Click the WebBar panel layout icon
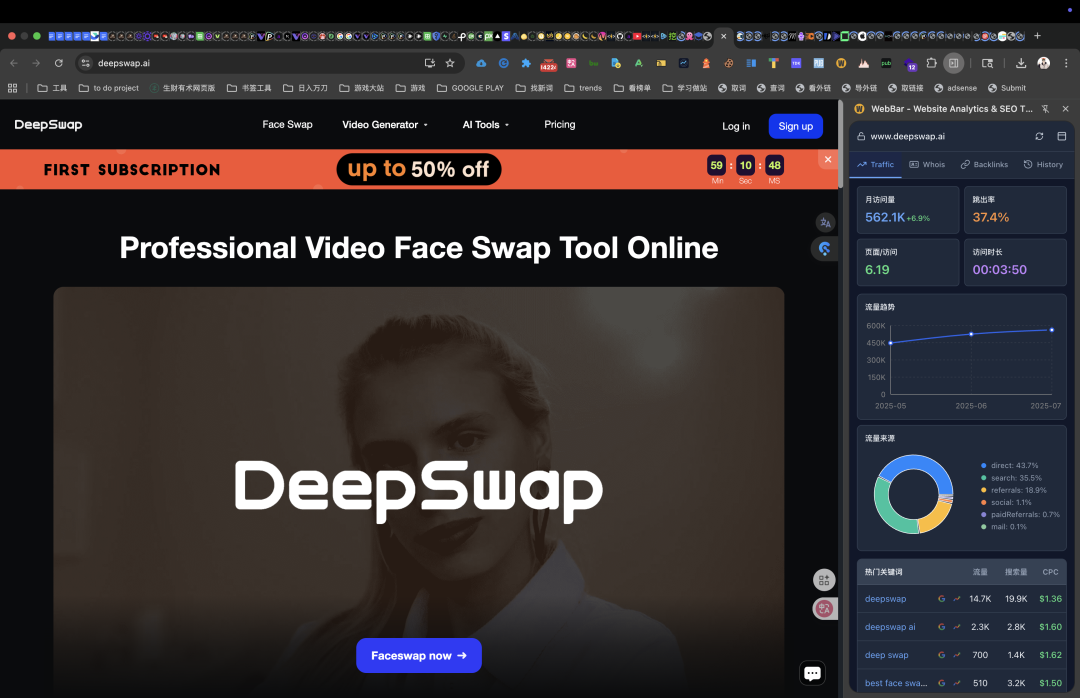The height and width of the screenshot is (698, 1080). 1061,136
